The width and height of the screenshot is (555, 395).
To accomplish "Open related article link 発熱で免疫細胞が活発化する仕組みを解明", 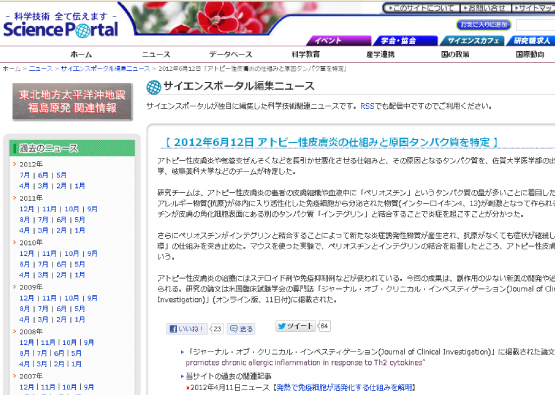I will [344, 388].
